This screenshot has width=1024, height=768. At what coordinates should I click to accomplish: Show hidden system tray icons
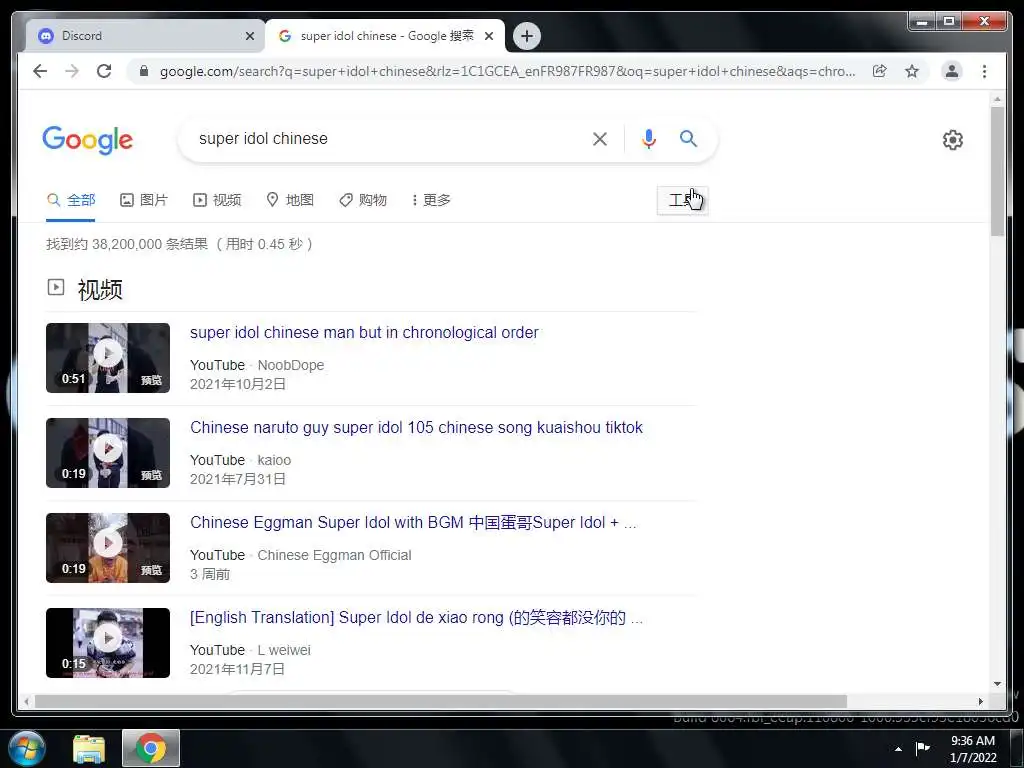coord(899,749)
